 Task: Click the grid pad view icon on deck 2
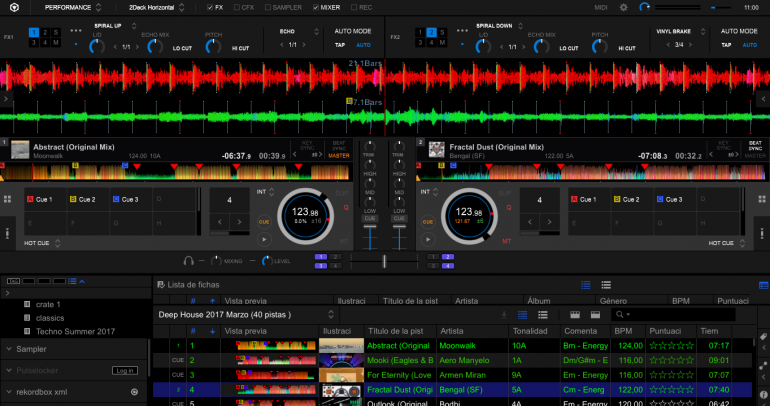[762, 199]
